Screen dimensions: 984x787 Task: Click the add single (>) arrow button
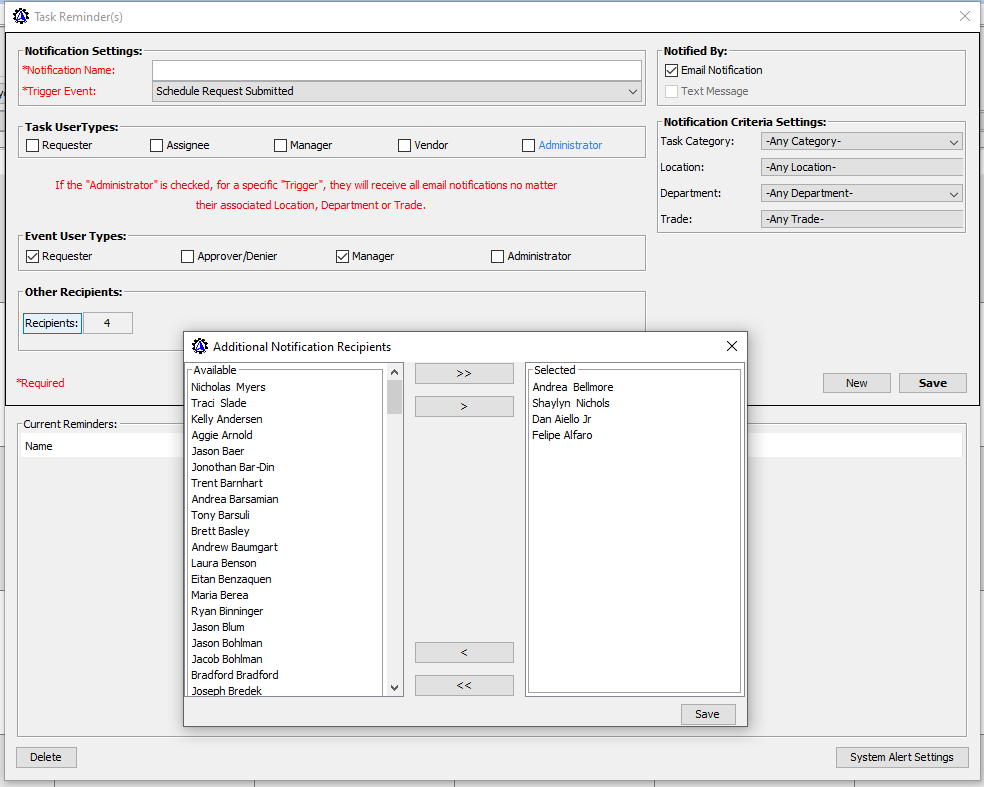(464, 407)
